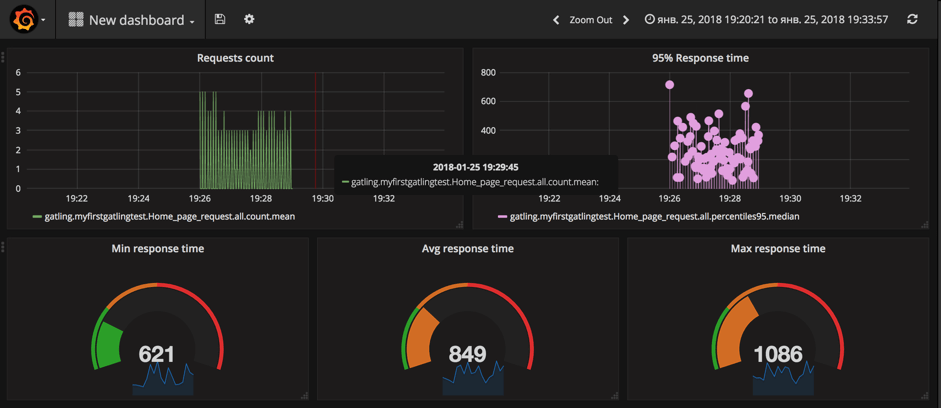Click green color swatch of count.mean legend
Screen dimensions: 941x408
tap(37, 216)
